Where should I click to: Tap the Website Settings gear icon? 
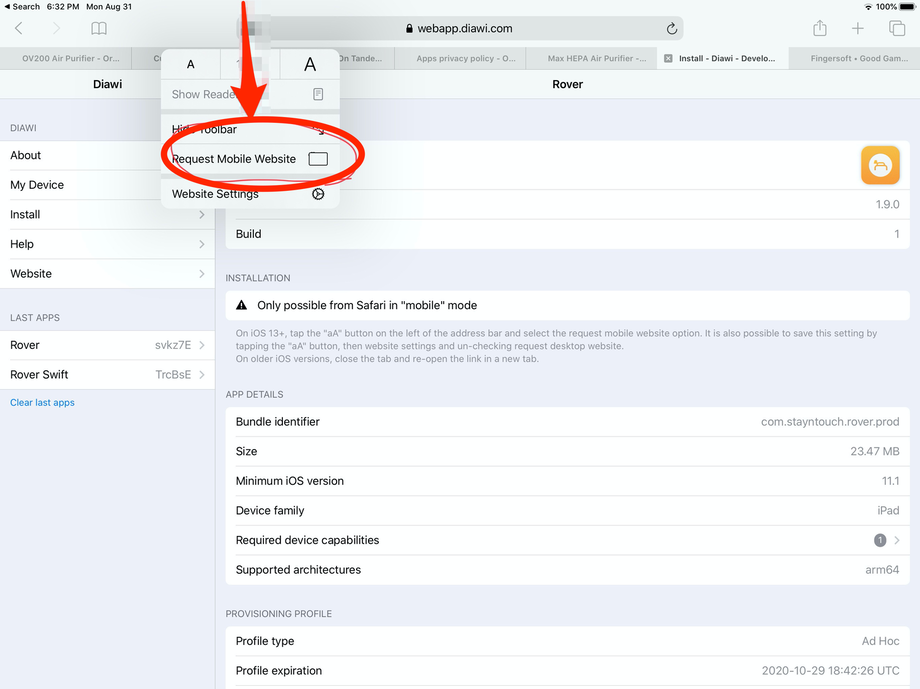318,194
